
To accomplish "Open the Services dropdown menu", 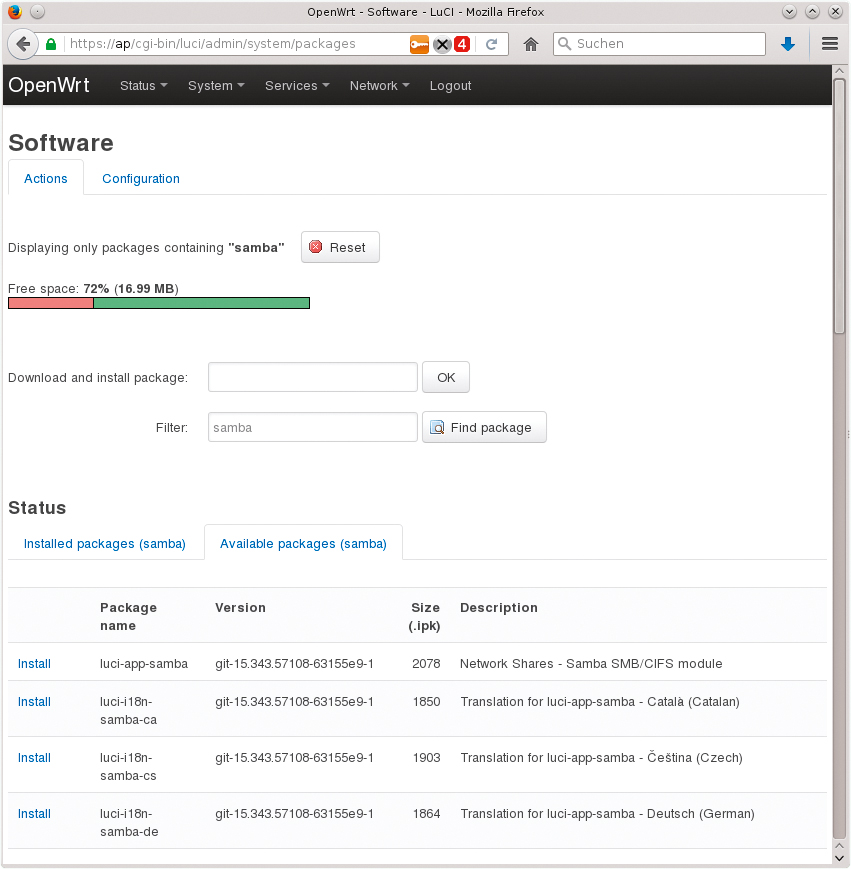I will point(297,86).
